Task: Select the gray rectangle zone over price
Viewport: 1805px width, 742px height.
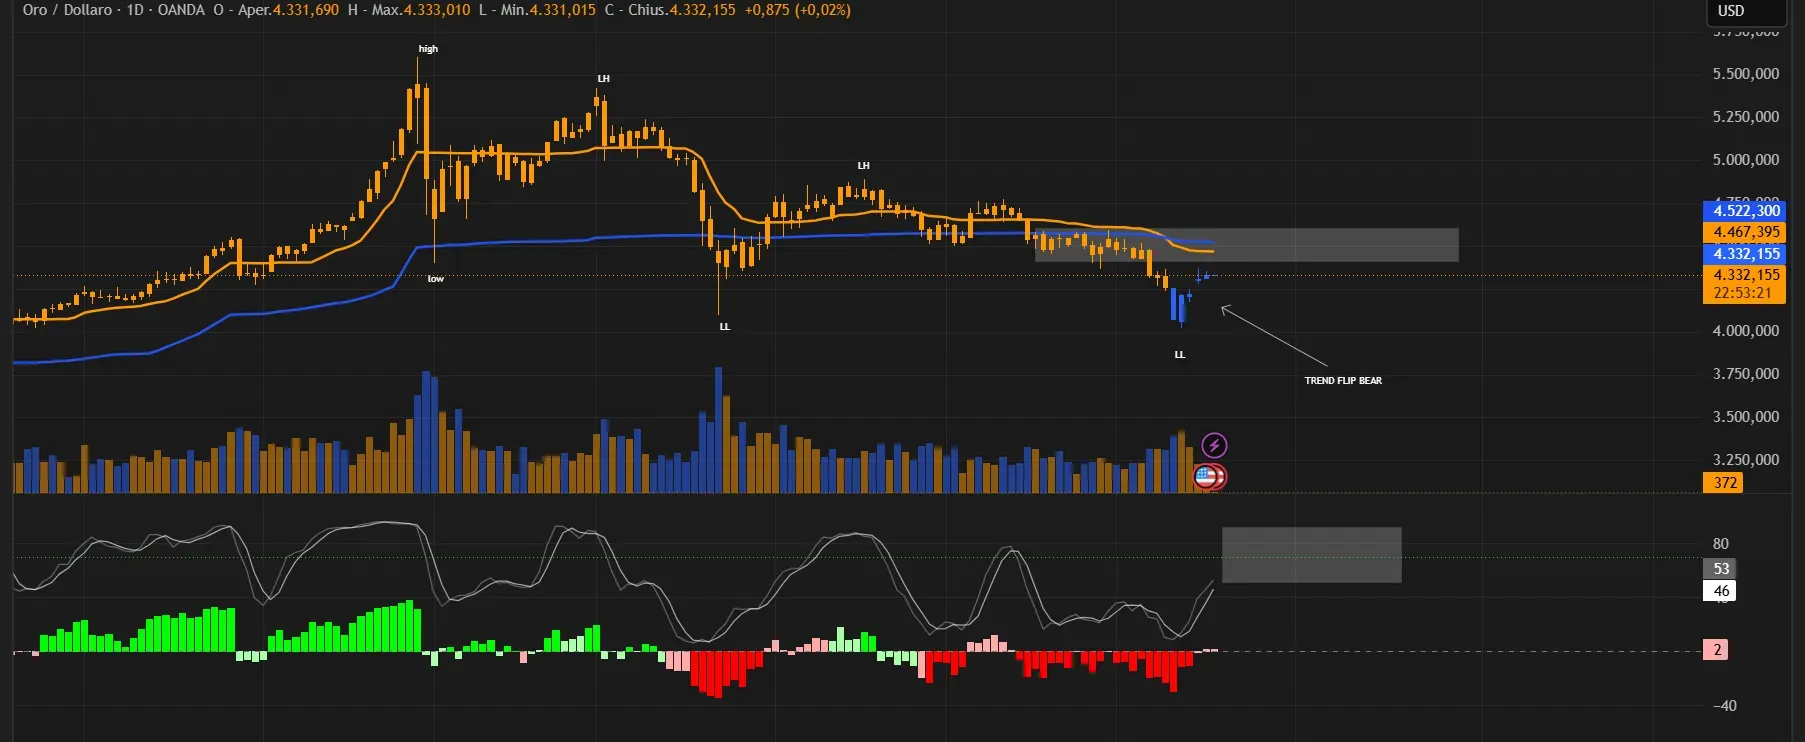Action: pos(1246,245)
